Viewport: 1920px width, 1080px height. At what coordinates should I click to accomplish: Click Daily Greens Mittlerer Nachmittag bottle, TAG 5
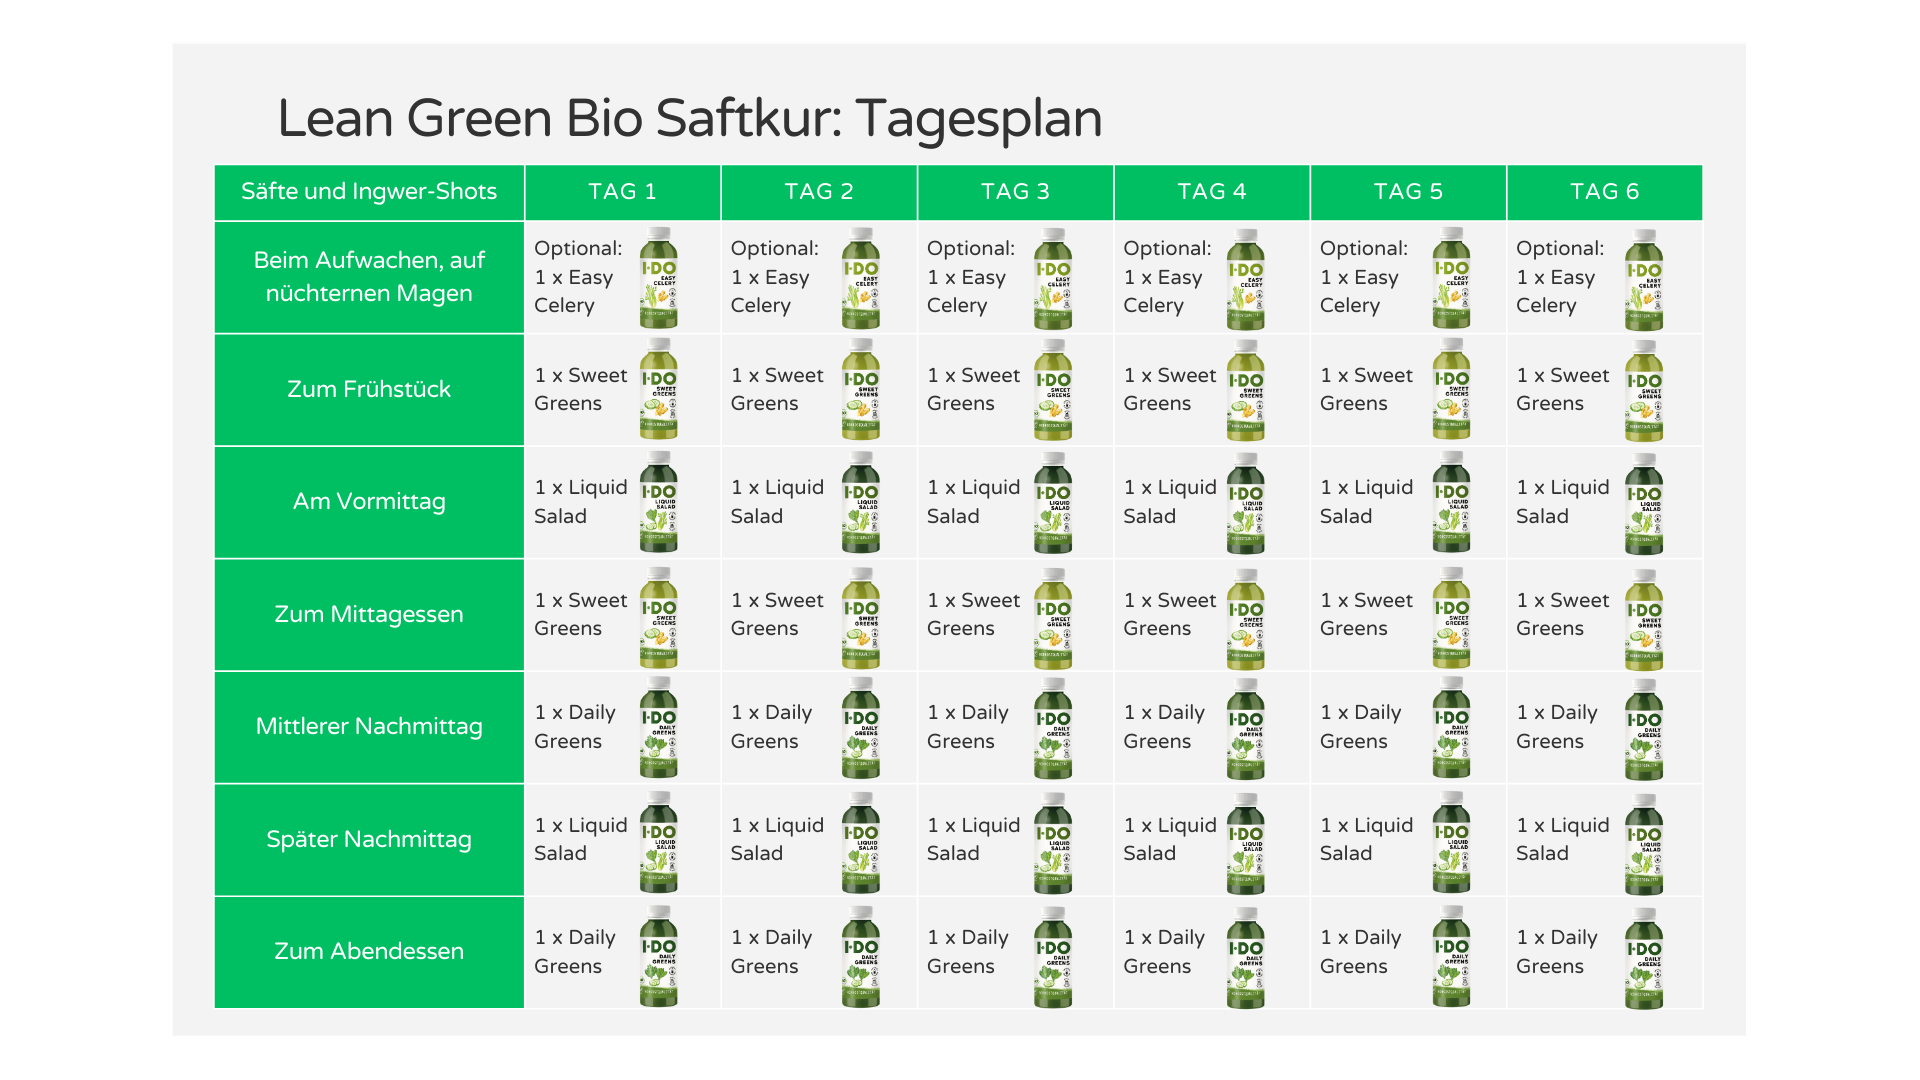pyautogui.click(x=1451, y=728)
